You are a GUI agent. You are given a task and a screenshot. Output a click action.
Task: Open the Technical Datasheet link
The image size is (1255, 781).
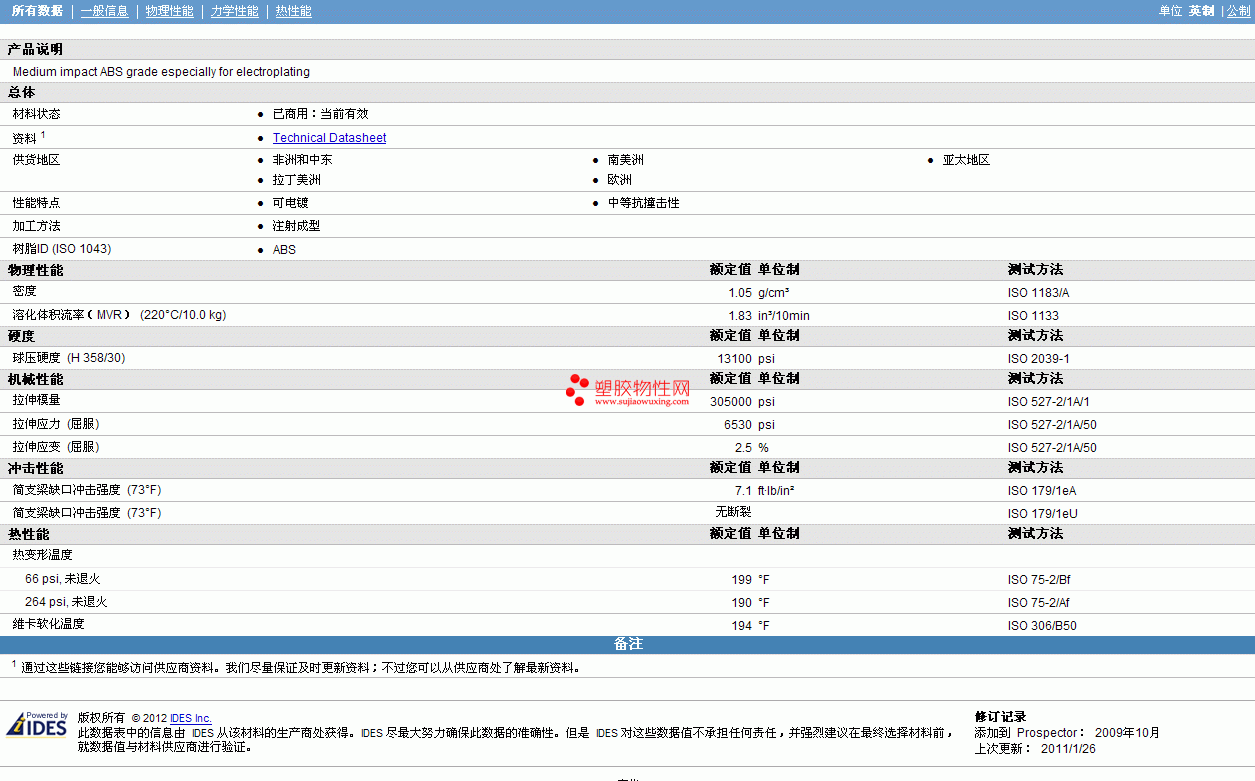coord(329,138)
